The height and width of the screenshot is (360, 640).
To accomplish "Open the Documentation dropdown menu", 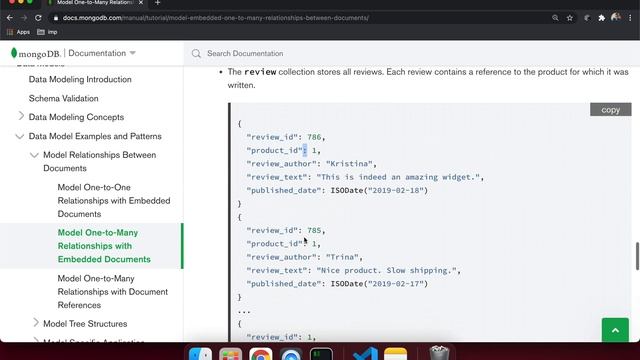I will [102, 53].
